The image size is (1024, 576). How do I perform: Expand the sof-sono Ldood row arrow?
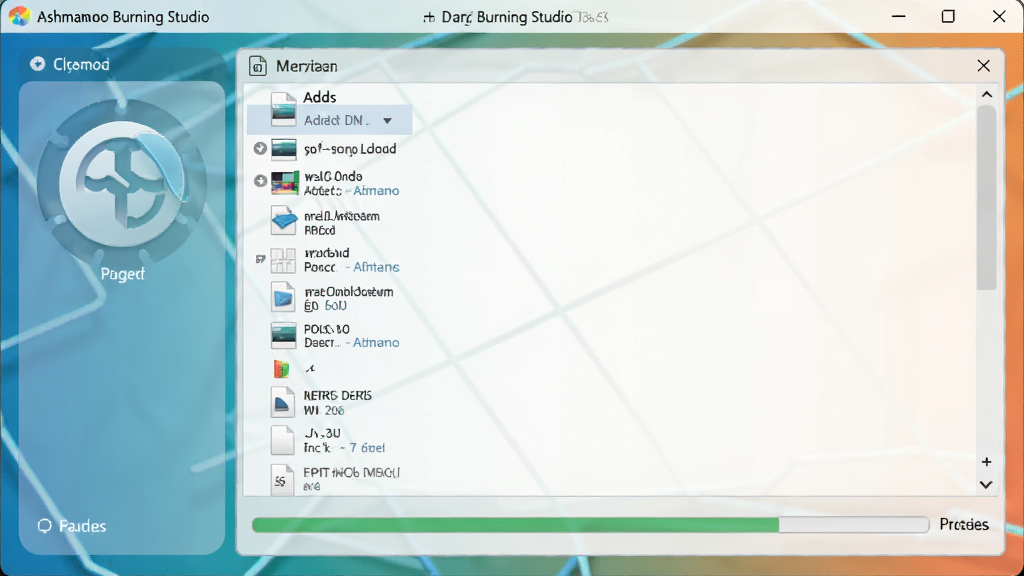[x=260, y=149]
